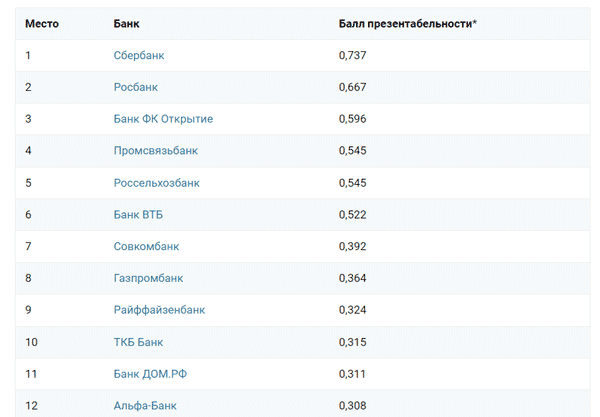Open the ТКБ Банк link
The width and height of the screenshot is (600, 417).
[138, 342]
